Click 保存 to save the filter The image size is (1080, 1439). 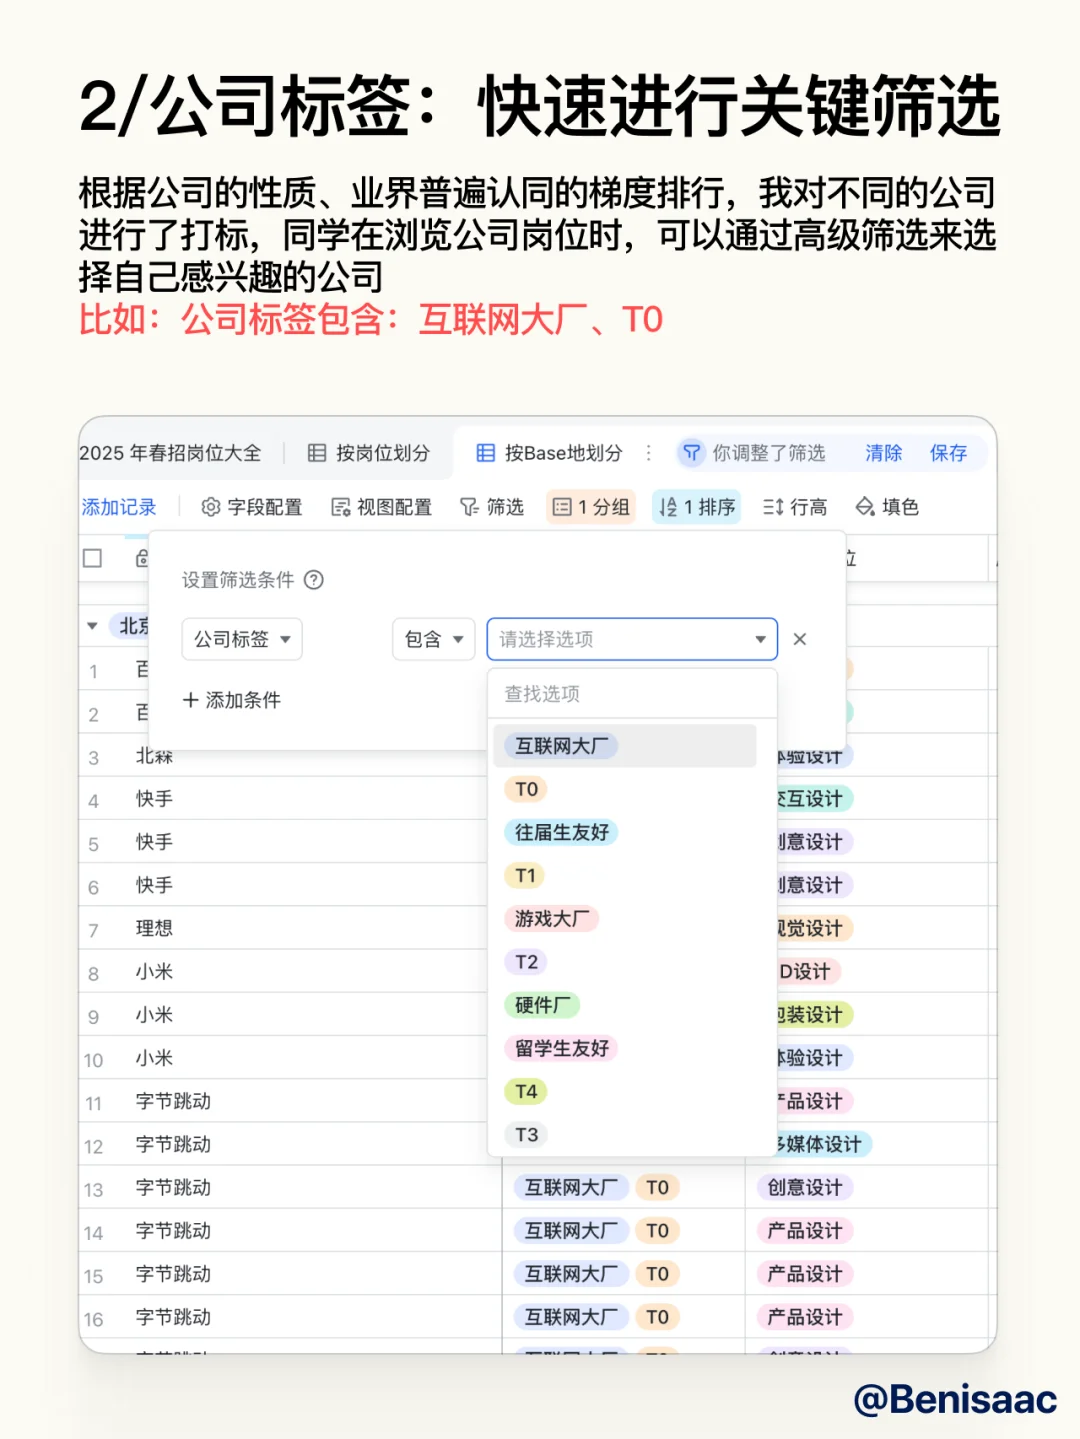click(x=948, y=453)
